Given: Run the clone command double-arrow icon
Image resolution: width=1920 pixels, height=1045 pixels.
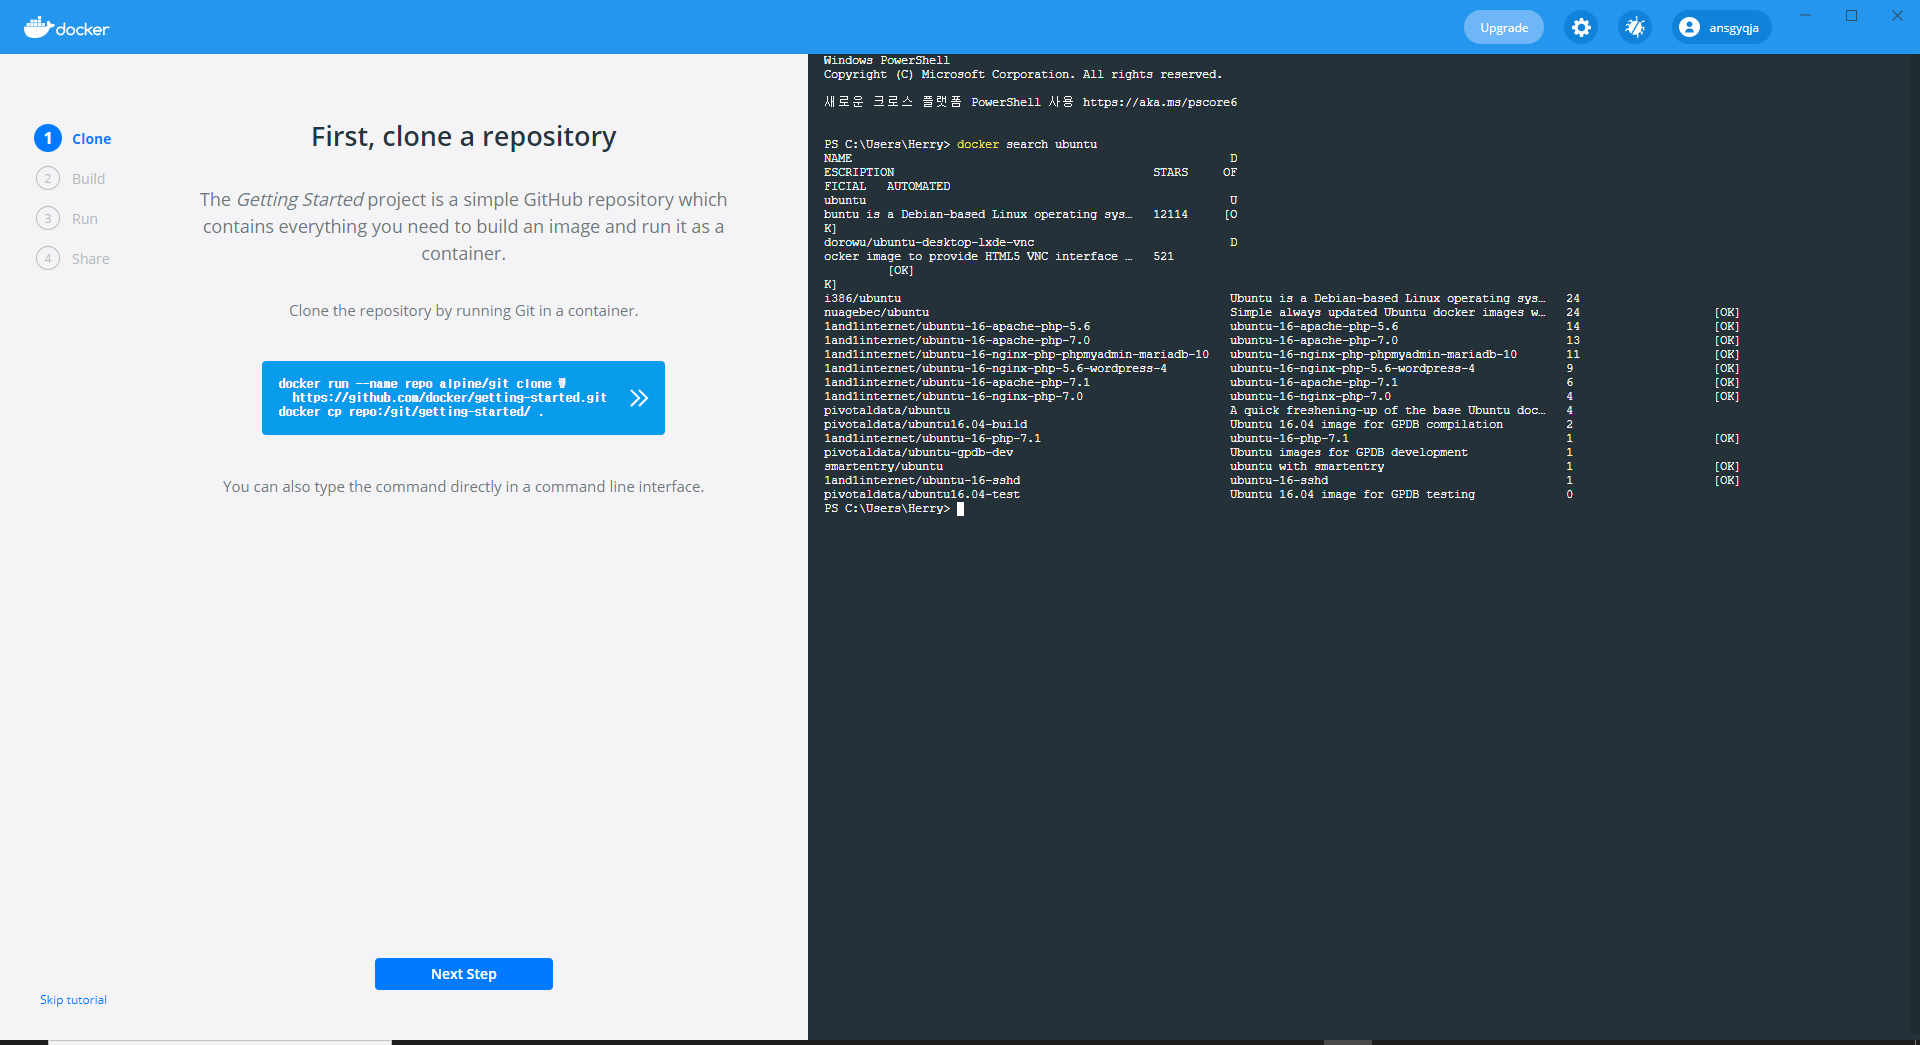Looking at the screenshot, I should point(639,398).
